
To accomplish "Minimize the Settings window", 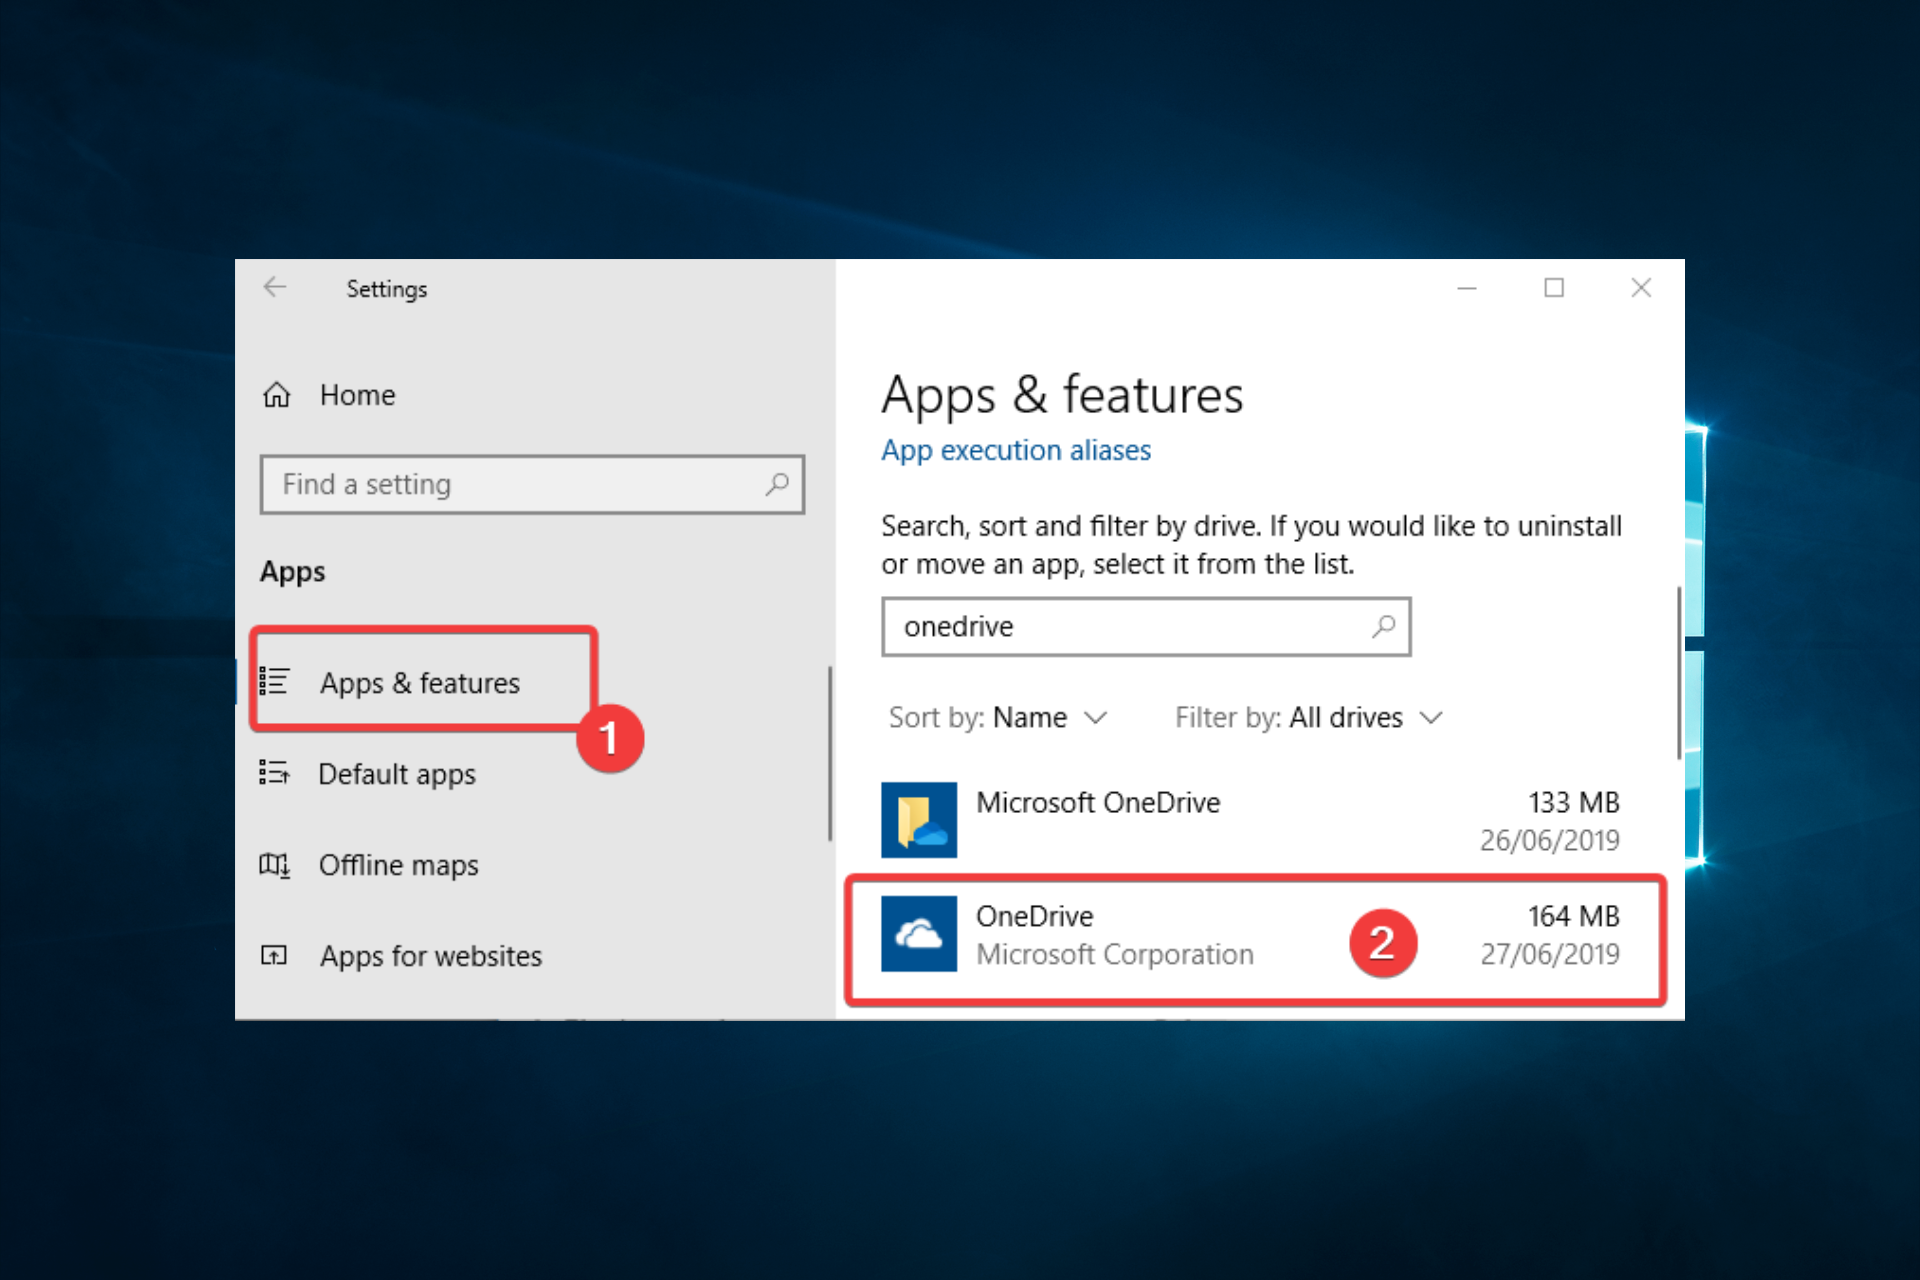I will pyautogui.click(x=1467, y=288).
